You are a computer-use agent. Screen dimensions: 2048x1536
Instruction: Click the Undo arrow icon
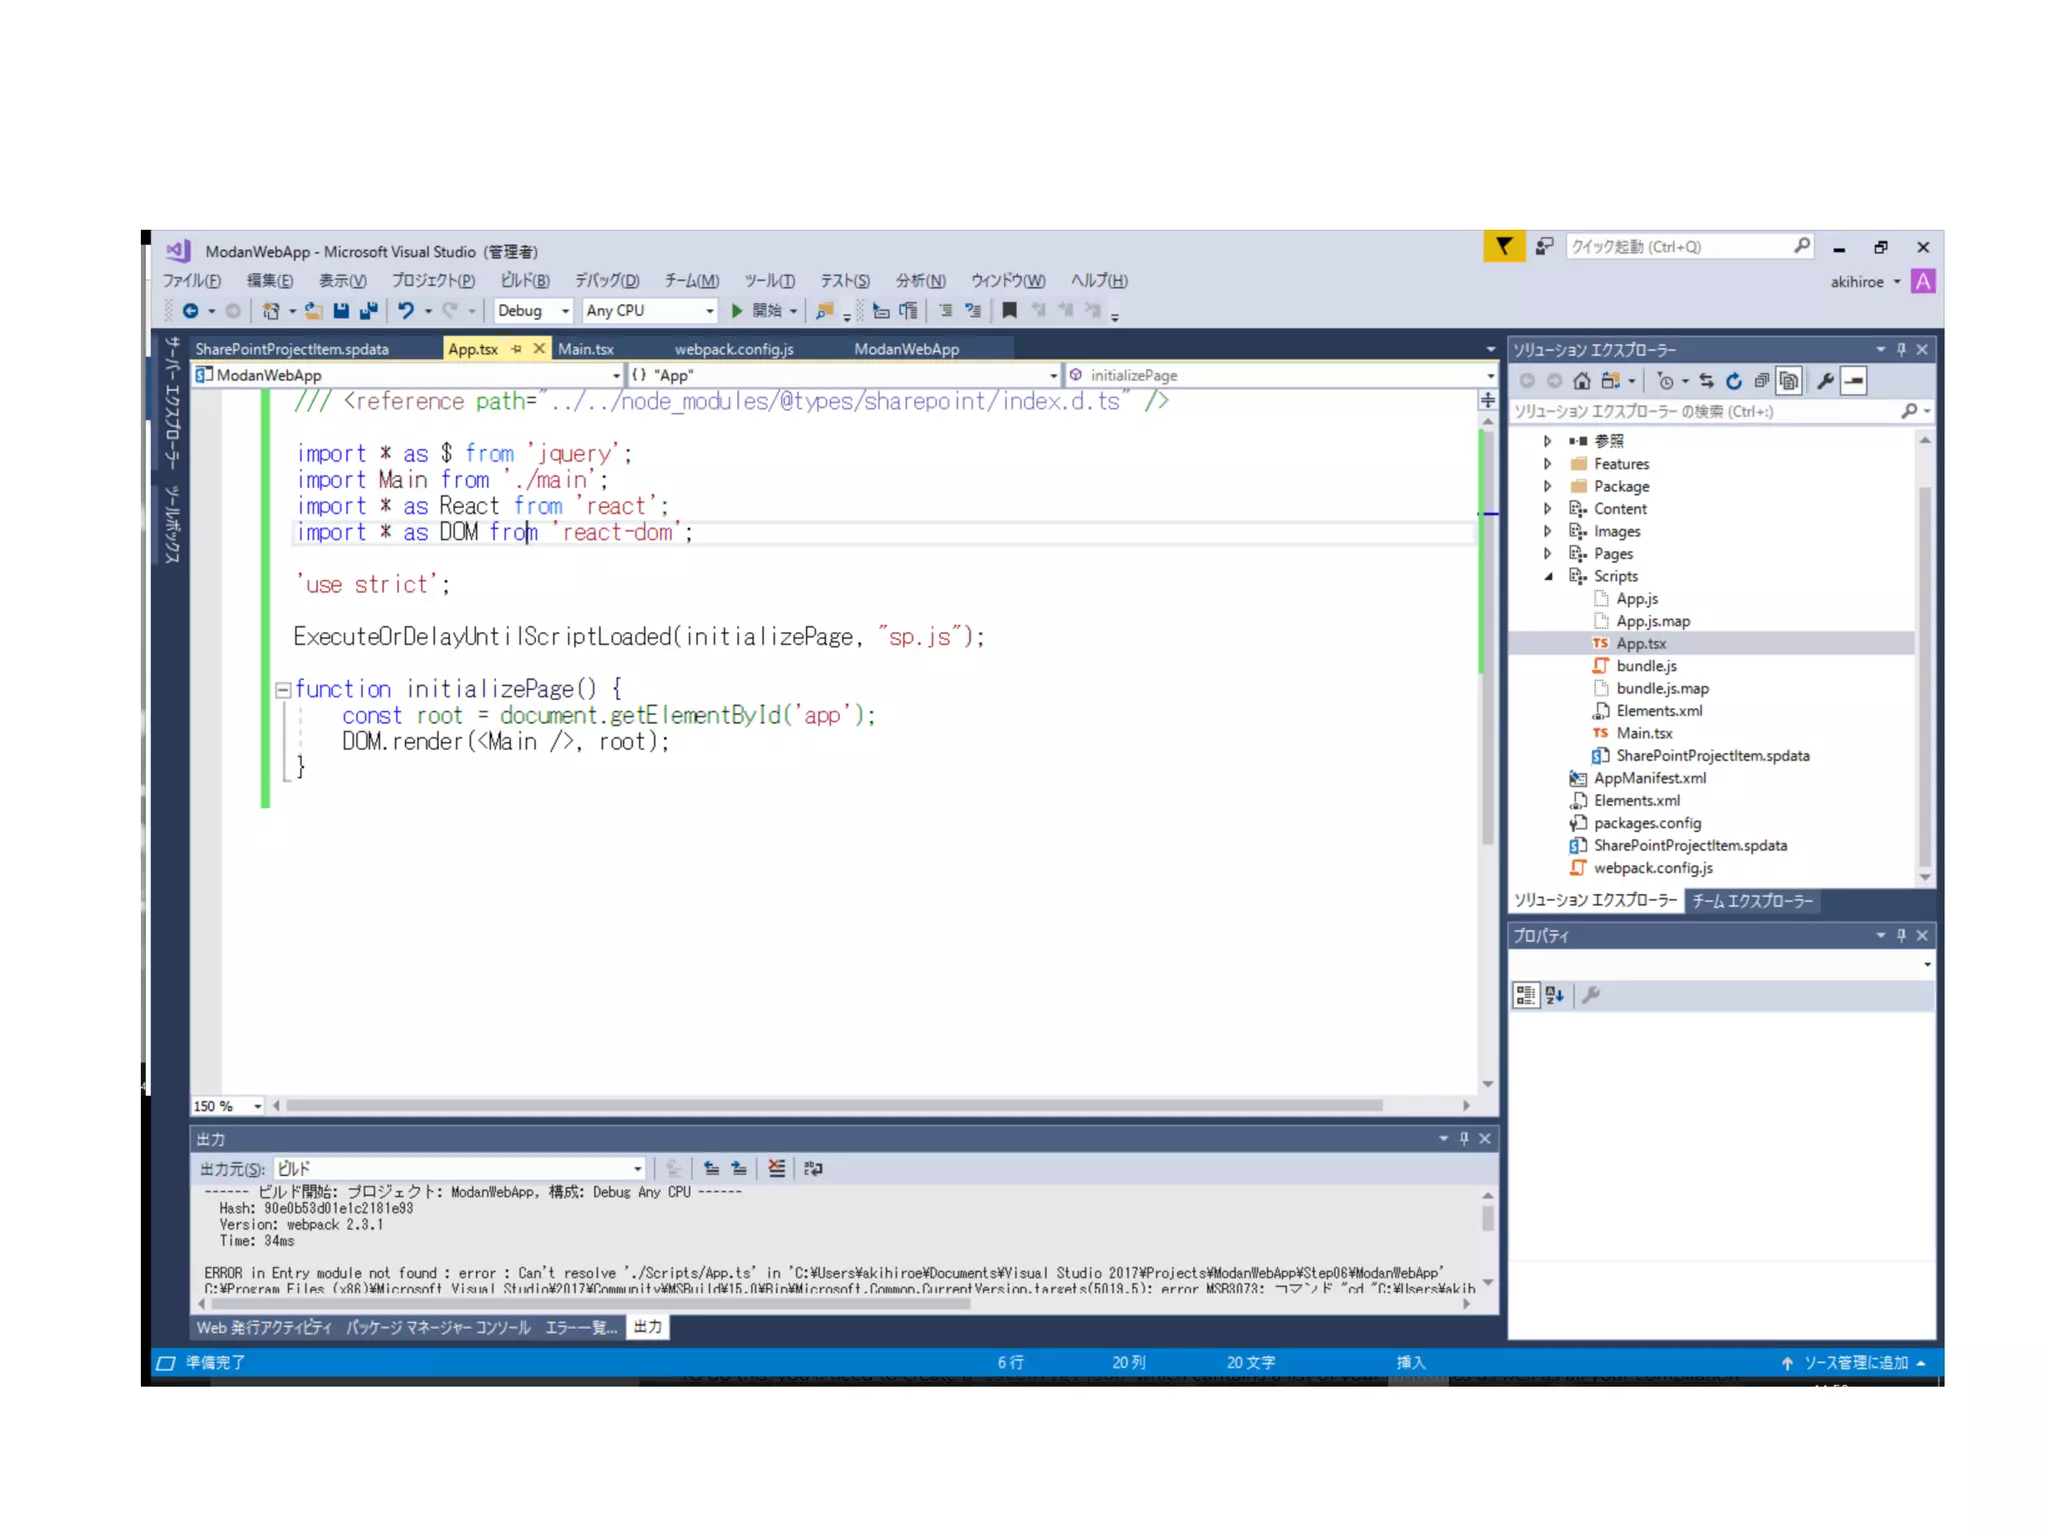(x=405, y=310)
